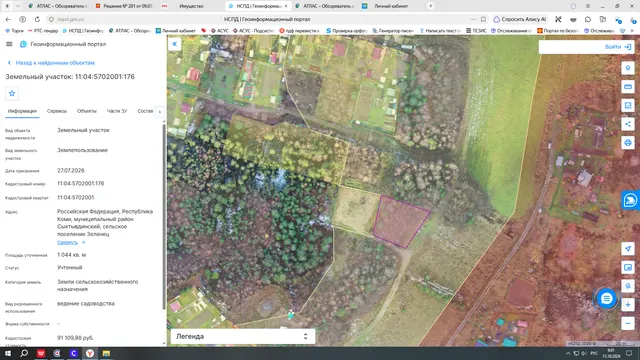The height and width of the screenshot is (360, 640).
Task: Click the info panel vertical scrollbar
Action: pos(164,216)
